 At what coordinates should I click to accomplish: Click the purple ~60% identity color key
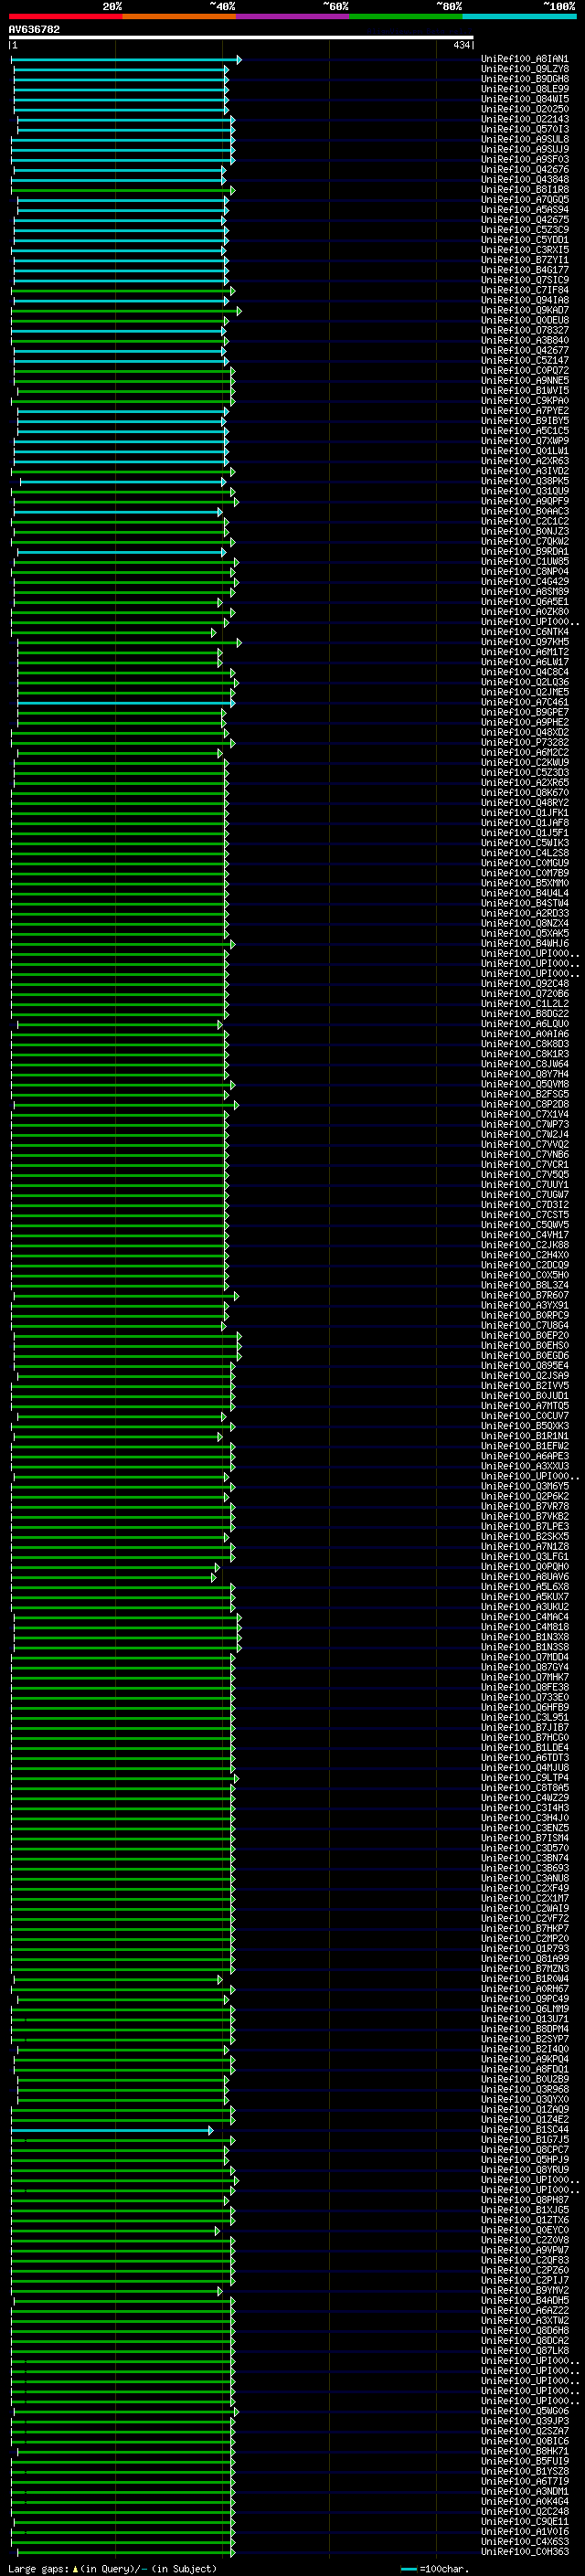pos(293,16)
